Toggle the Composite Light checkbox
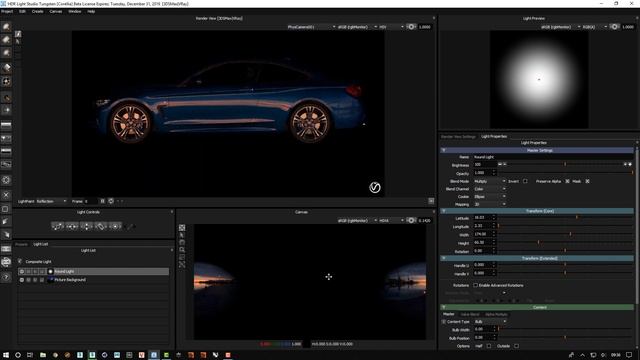The image size is (640, 360). point(20,261)
